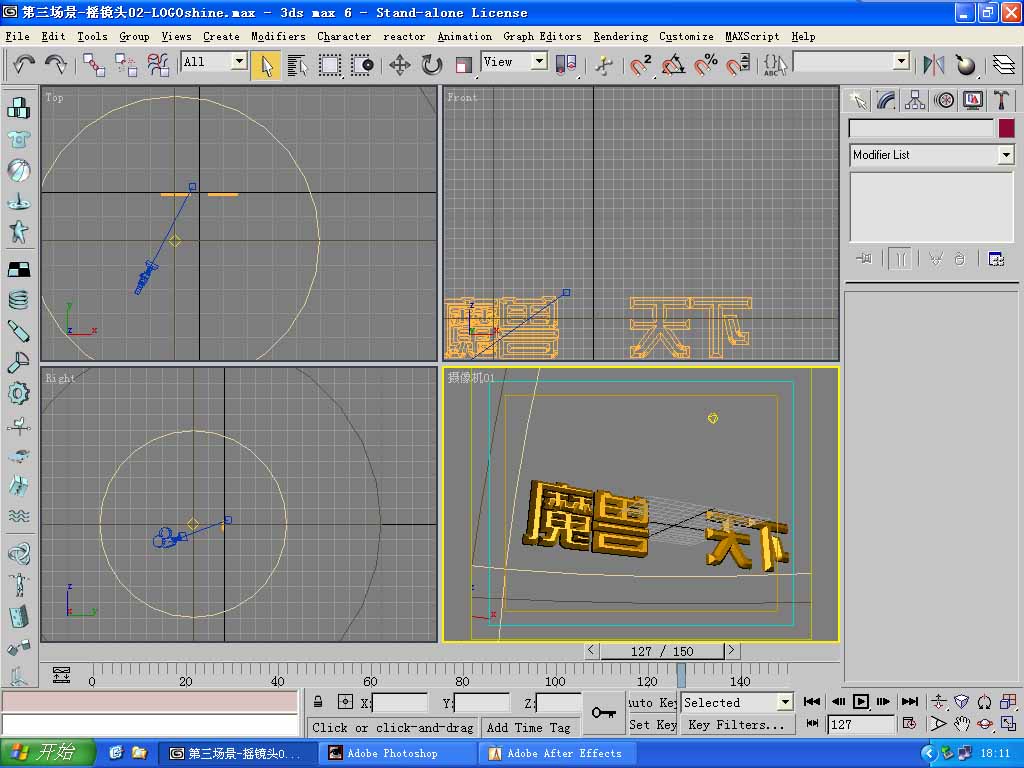The height and width of the screenshot is (768, 1024).
Task: Activate Bind to Space Warp tool
Action: pos(157,65)
